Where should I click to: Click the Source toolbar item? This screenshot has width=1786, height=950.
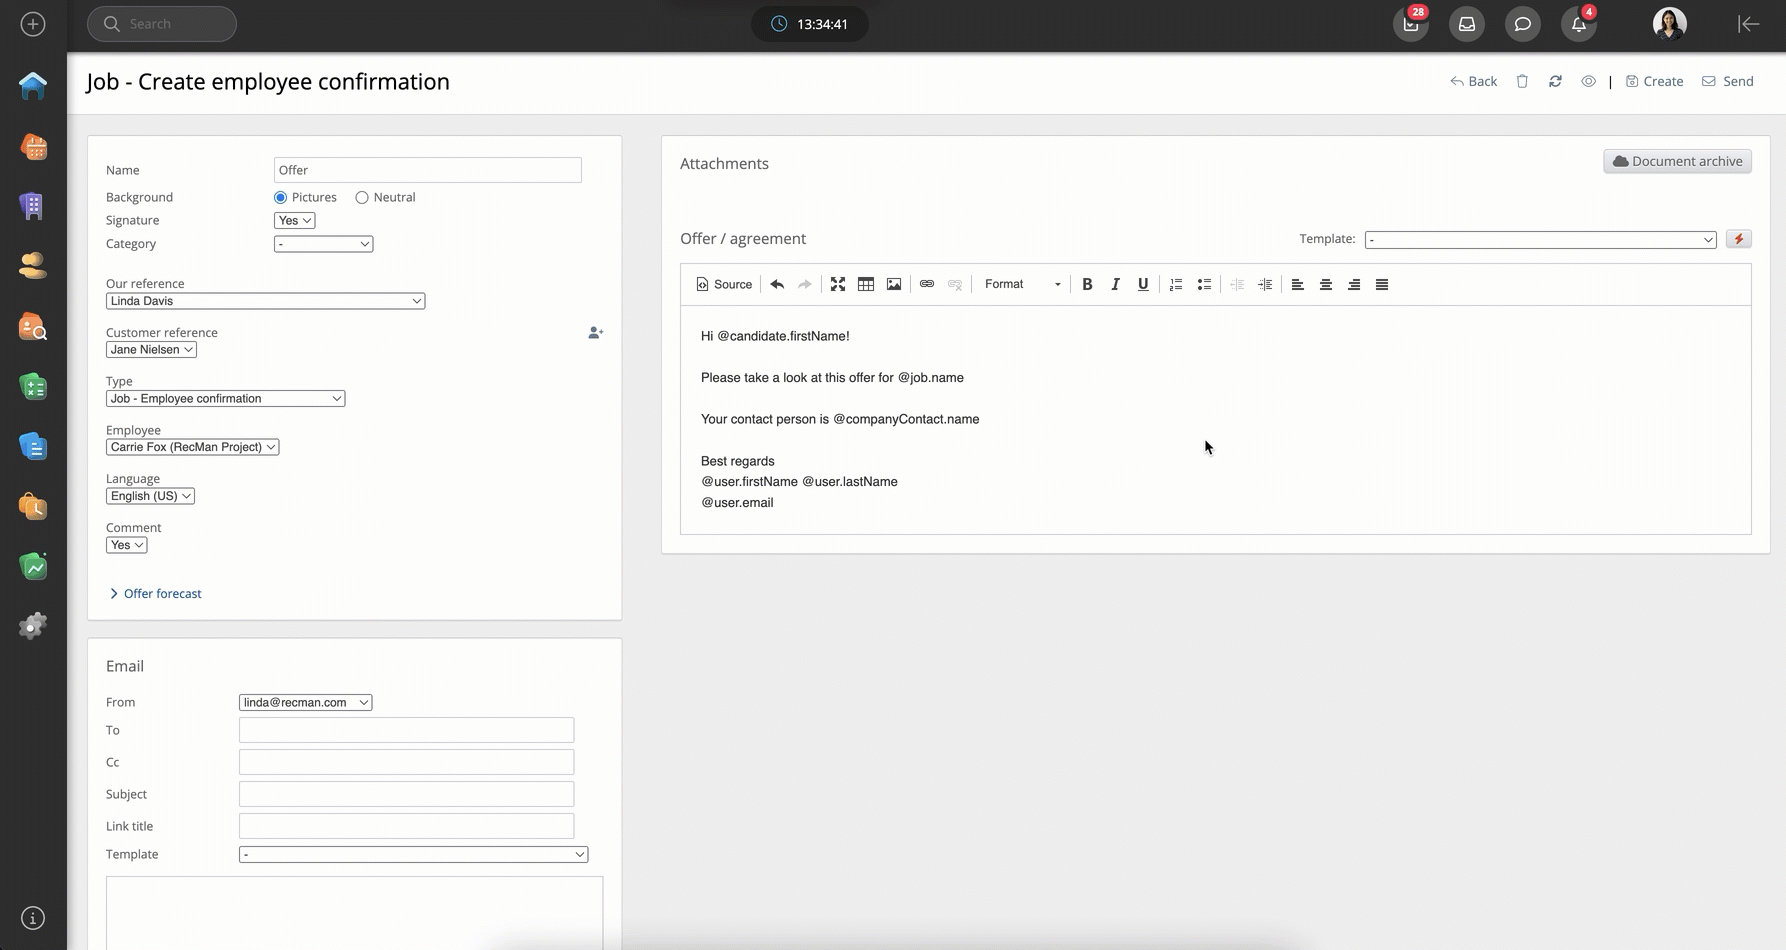724,284
